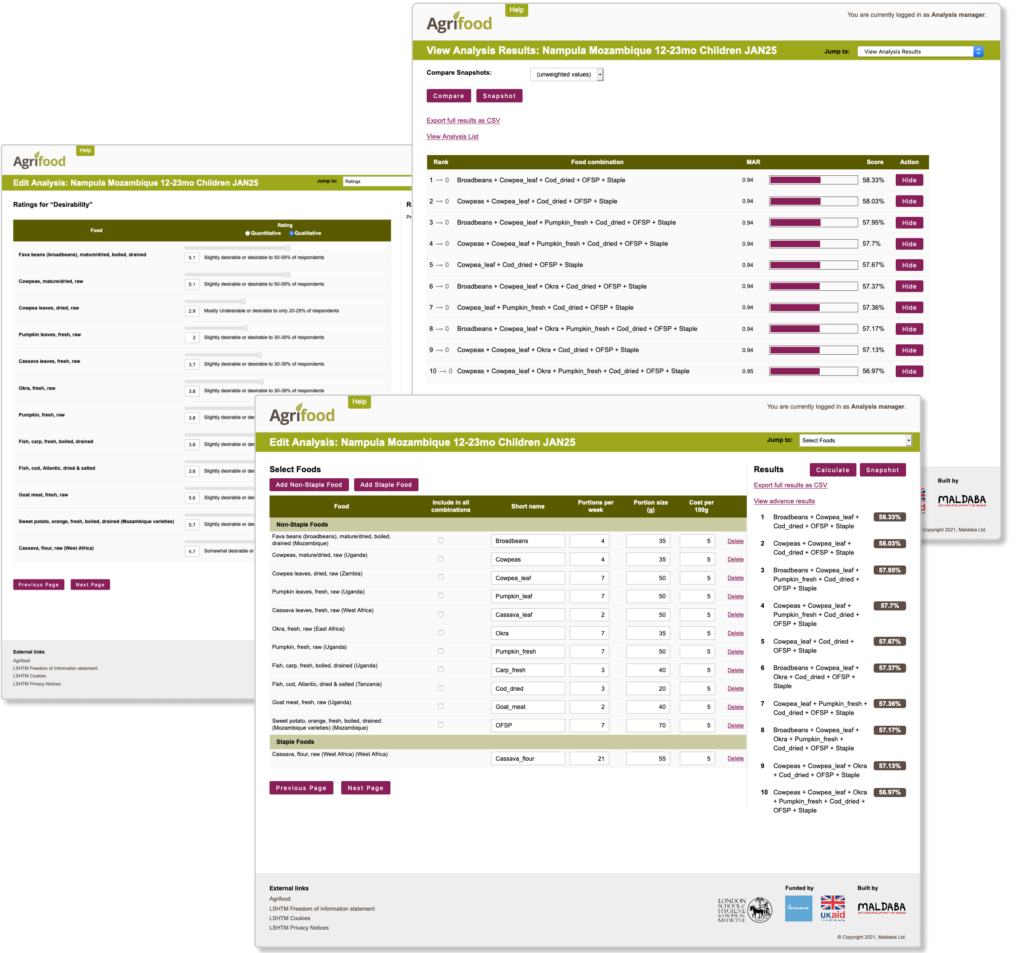
Task: Open Help tab on View Analysis Results page
Action: 516,10
